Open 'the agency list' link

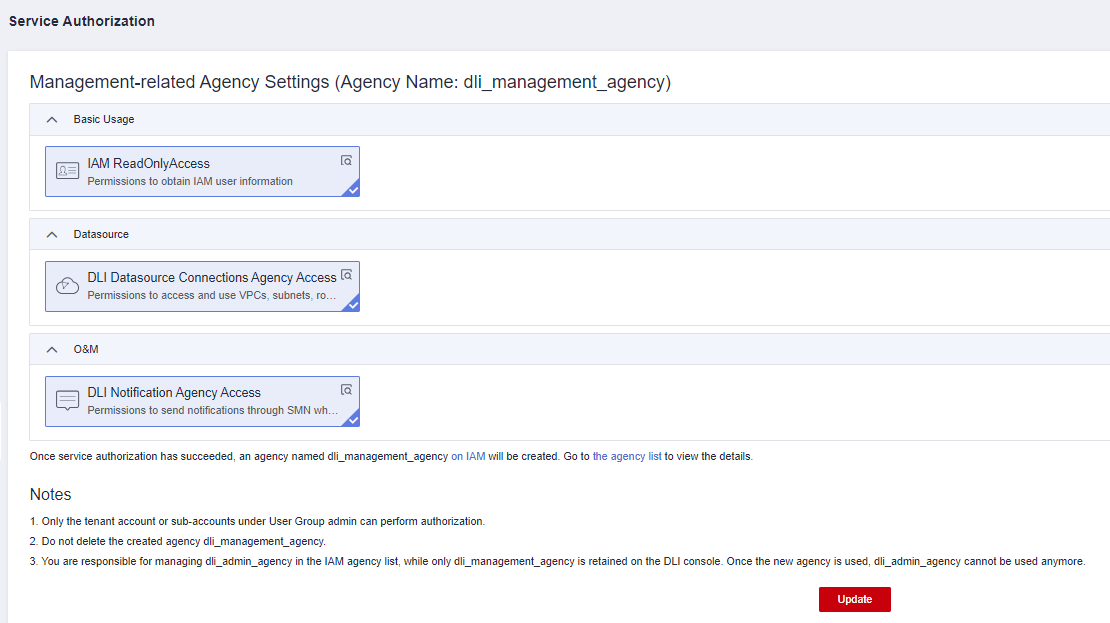click(626, 457)
